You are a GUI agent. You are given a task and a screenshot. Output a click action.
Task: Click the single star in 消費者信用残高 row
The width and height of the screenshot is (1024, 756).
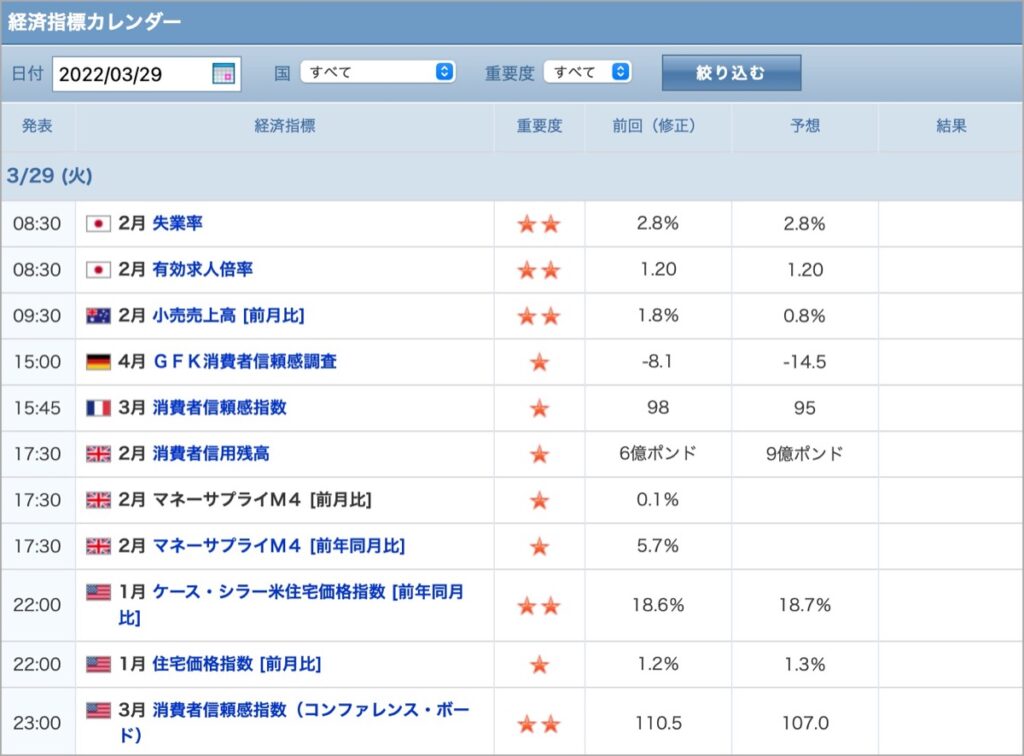539,454
